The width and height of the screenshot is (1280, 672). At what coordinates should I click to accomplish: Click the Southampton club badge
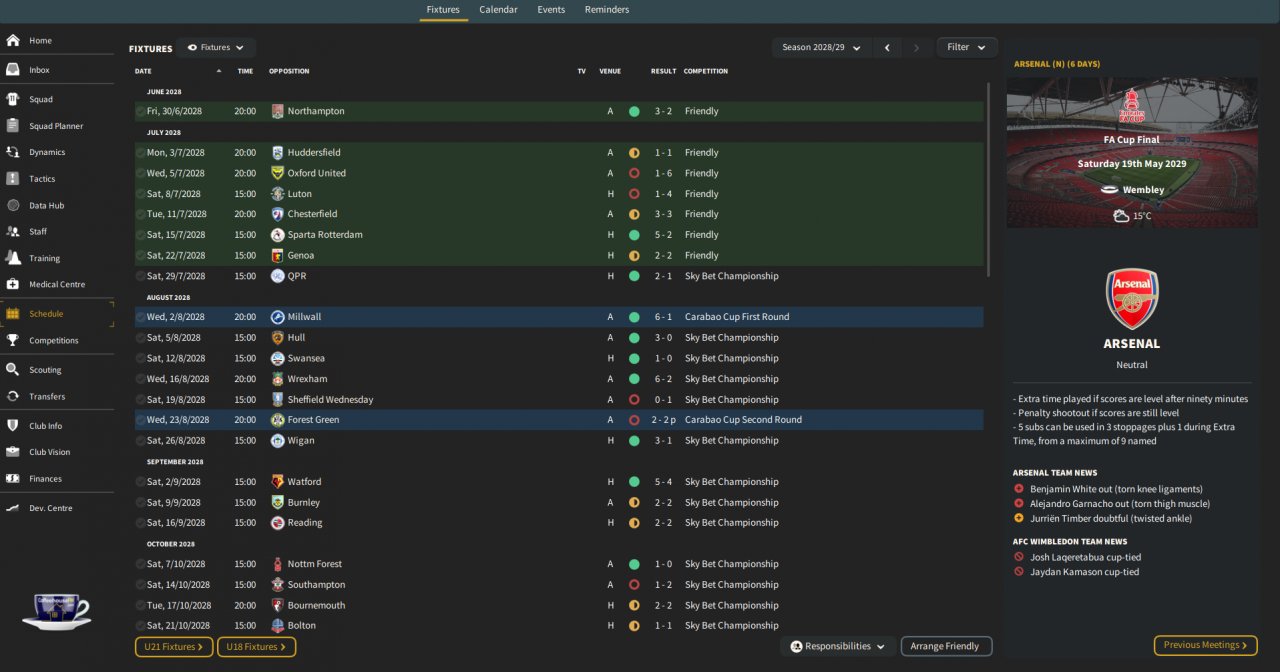[x=278, y=585]
